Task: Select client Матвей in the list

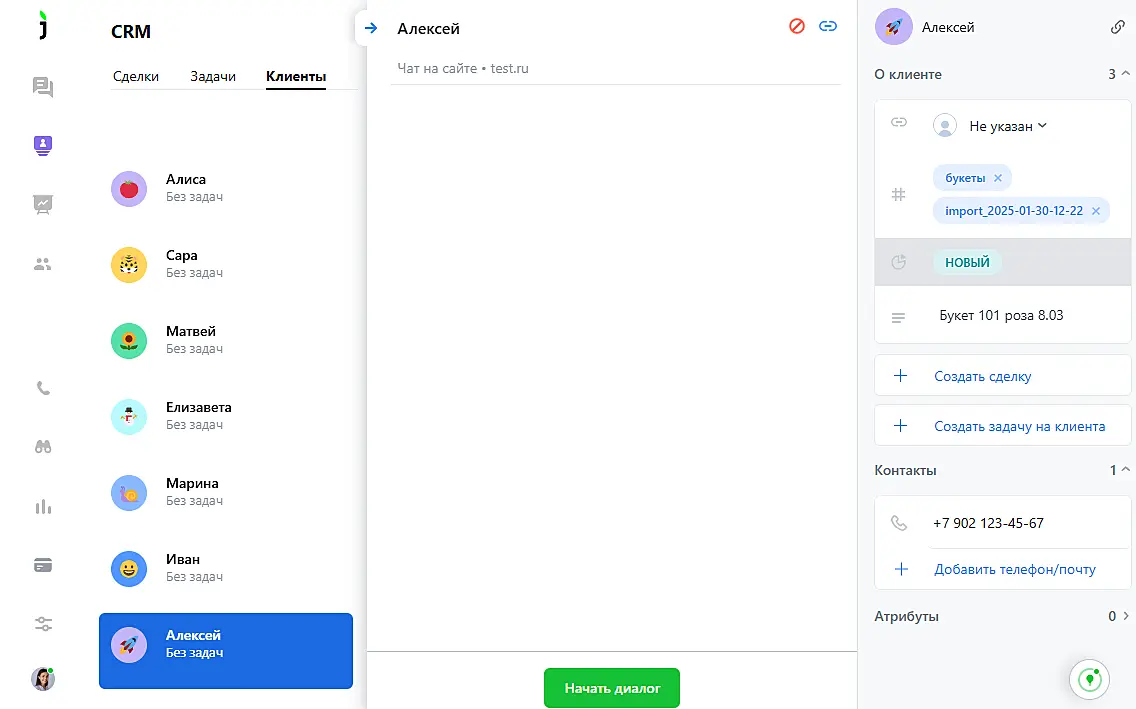Action: [226, 341]
